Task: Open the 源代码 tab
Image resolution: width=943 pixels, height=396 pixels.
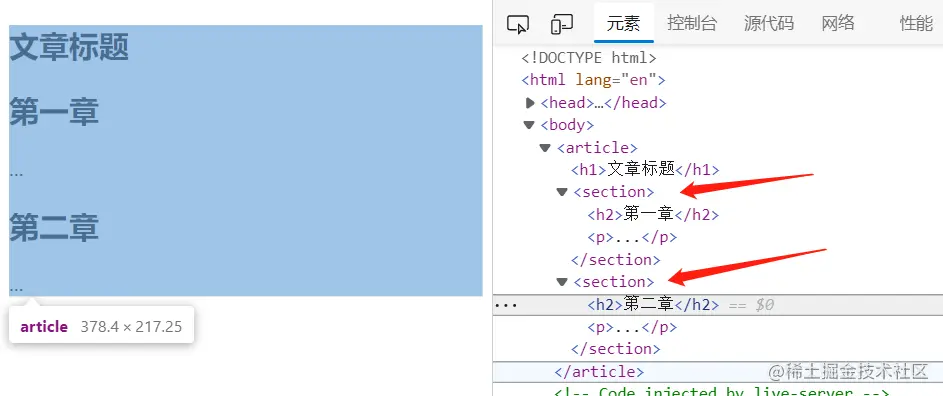Action: click(x=769, y=23)
